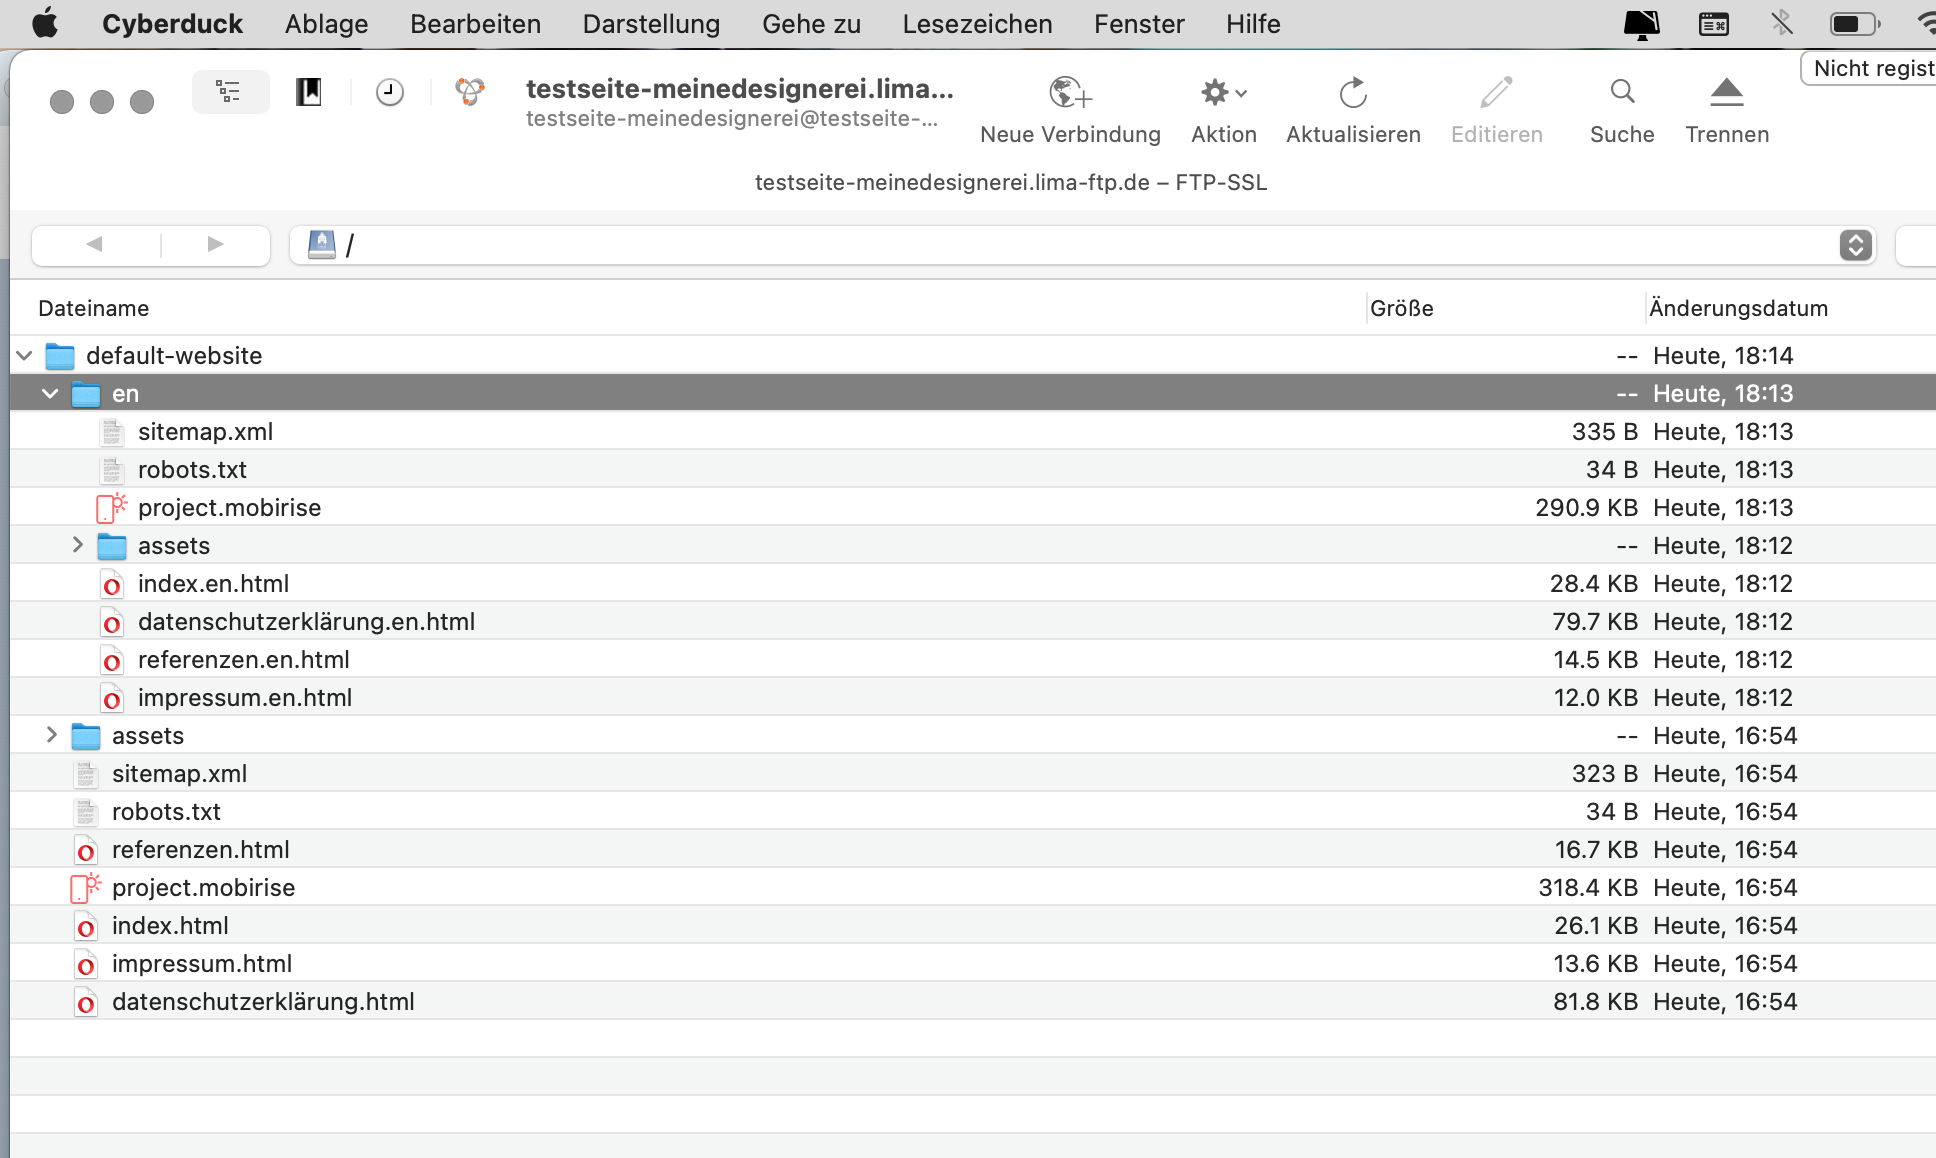Image resolution: width=1936 pixels, height=1158 pixels.
Task: Open the Aktion gear menu
Action: tap(1222, 93)
